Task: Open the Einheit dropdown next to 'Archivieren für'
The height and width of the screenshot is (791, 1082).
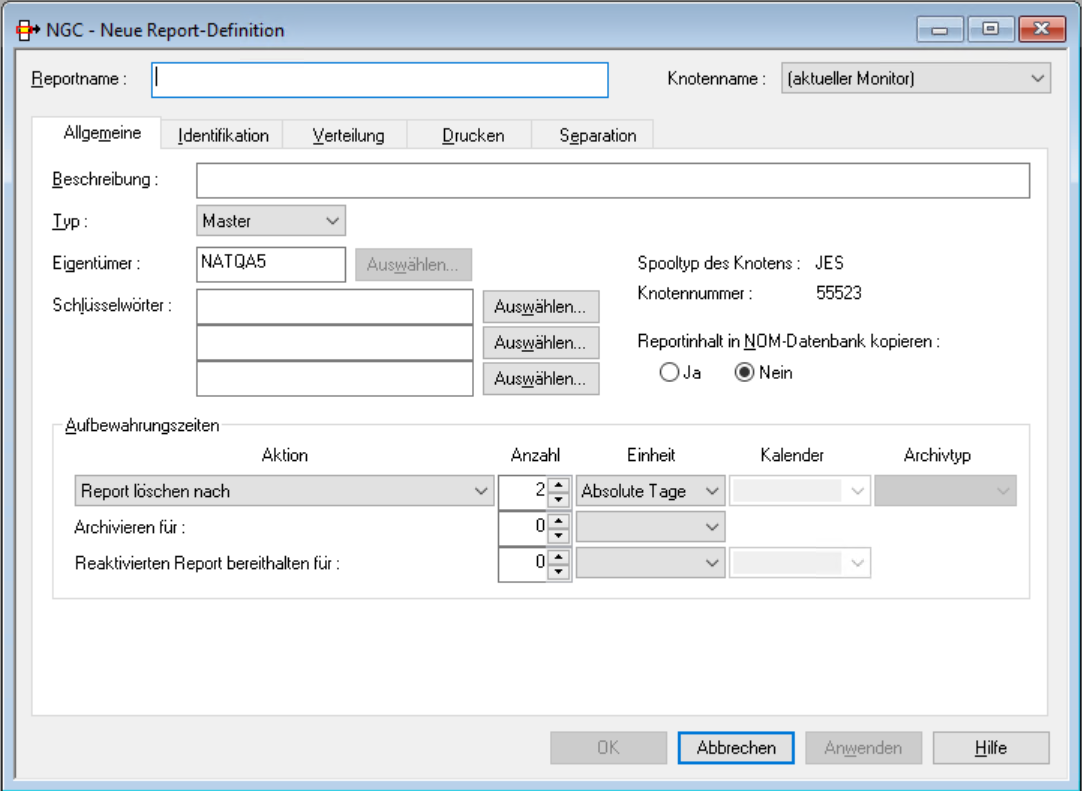Action: pos(710,527)
